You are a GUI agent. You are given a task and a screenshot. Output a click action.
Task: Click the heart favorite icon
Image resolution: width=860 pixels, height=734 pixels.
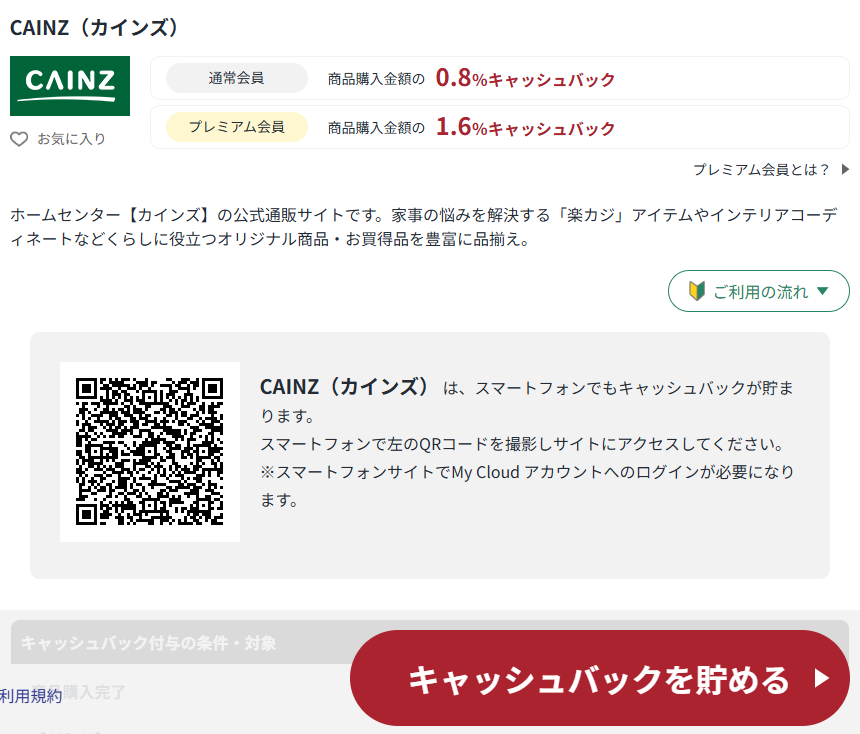click(19, 139)
